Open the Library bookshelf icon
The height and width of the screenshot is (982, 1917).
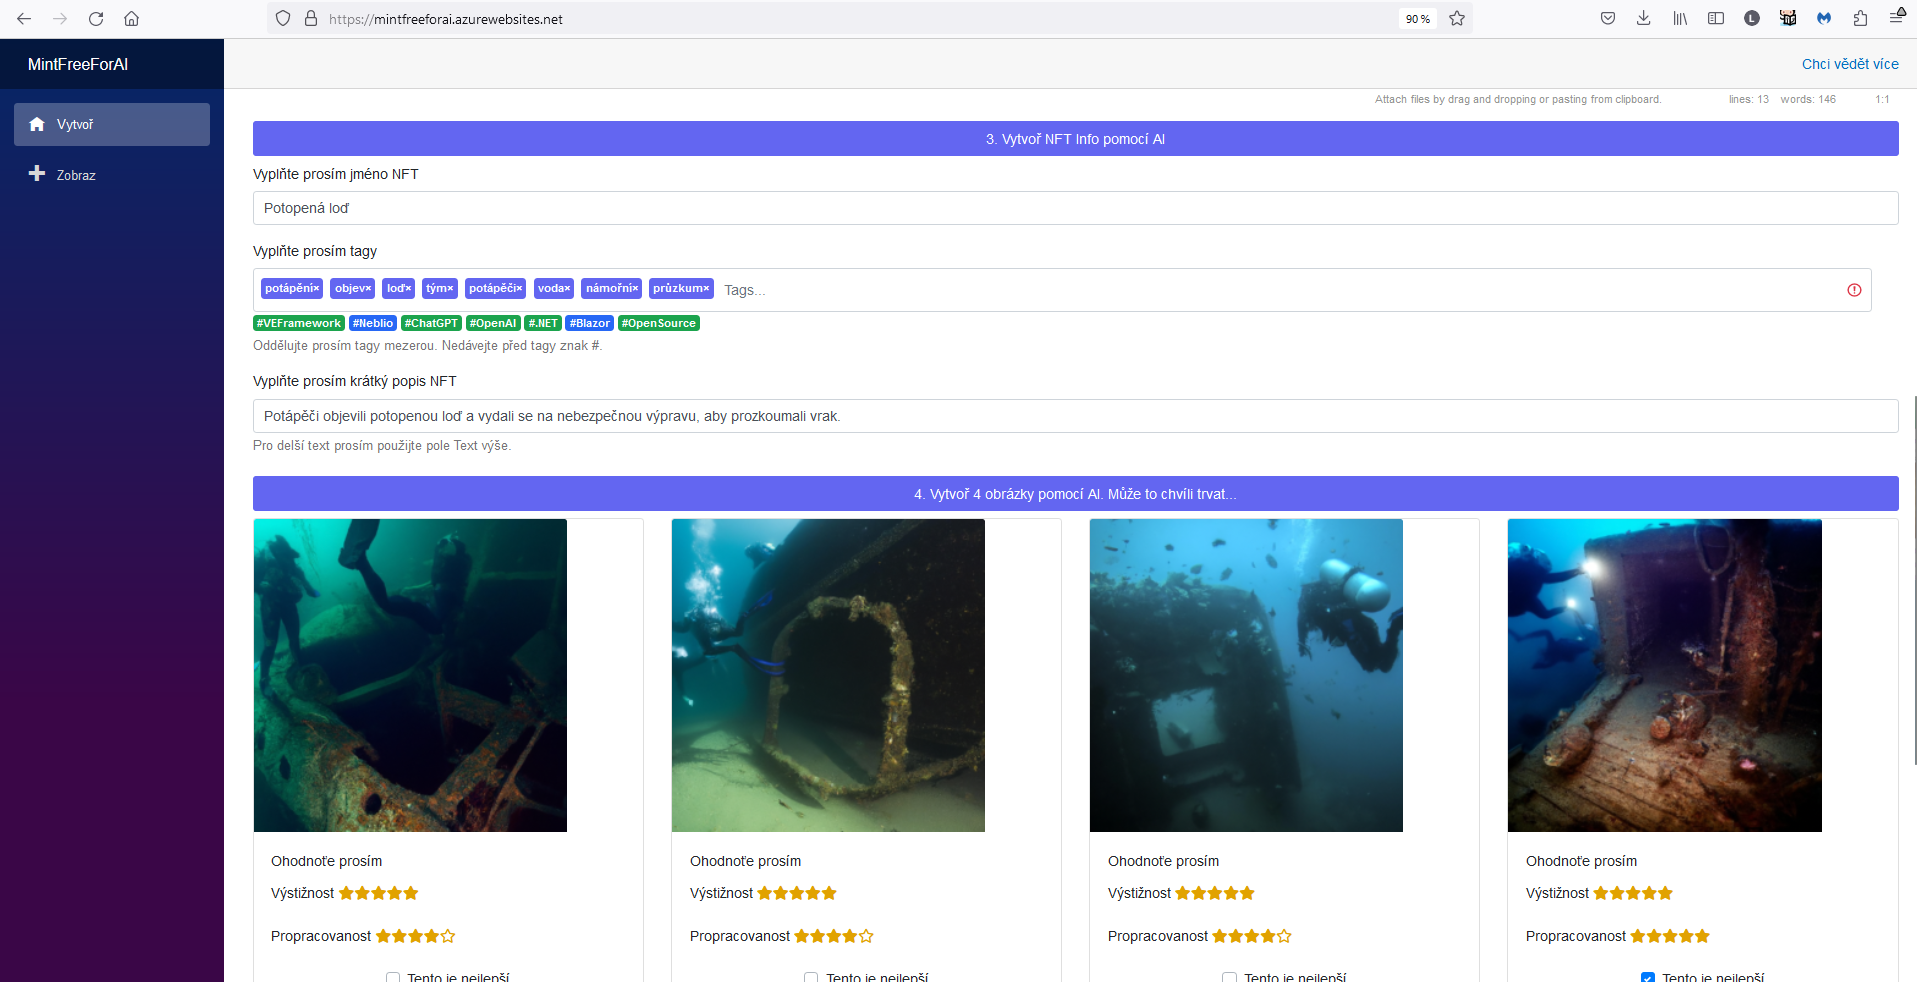(x=1680, y=19)
